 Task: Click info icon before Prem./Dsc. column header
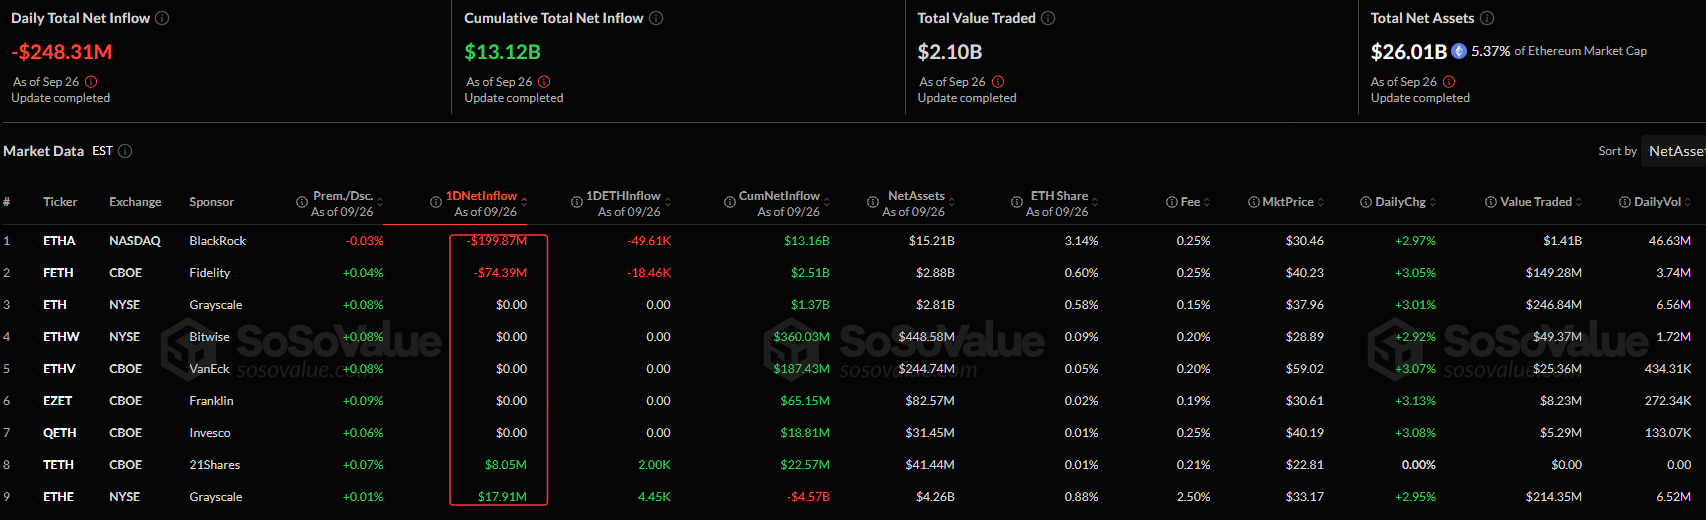coord(302,202)
